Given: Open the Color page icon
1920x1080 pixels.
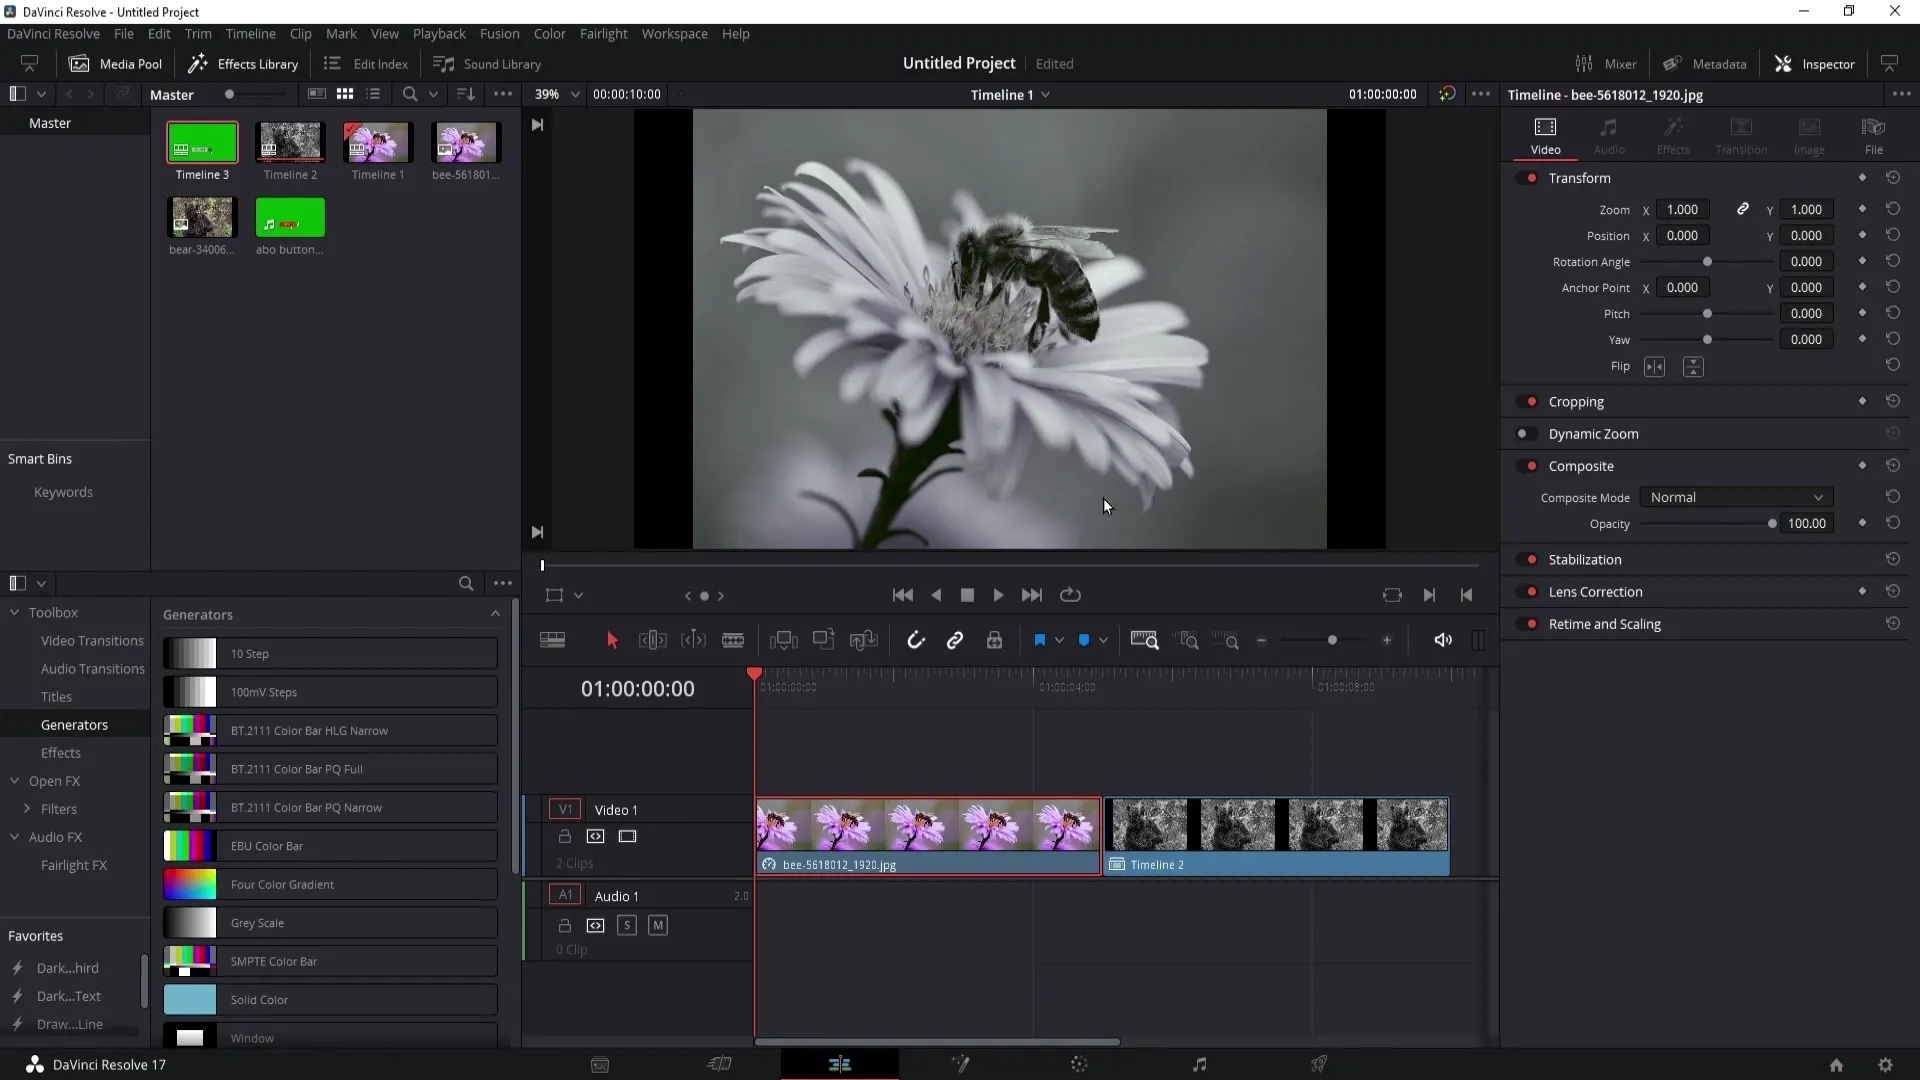Looking at the screenshot, I should tap(1079, 1064).
